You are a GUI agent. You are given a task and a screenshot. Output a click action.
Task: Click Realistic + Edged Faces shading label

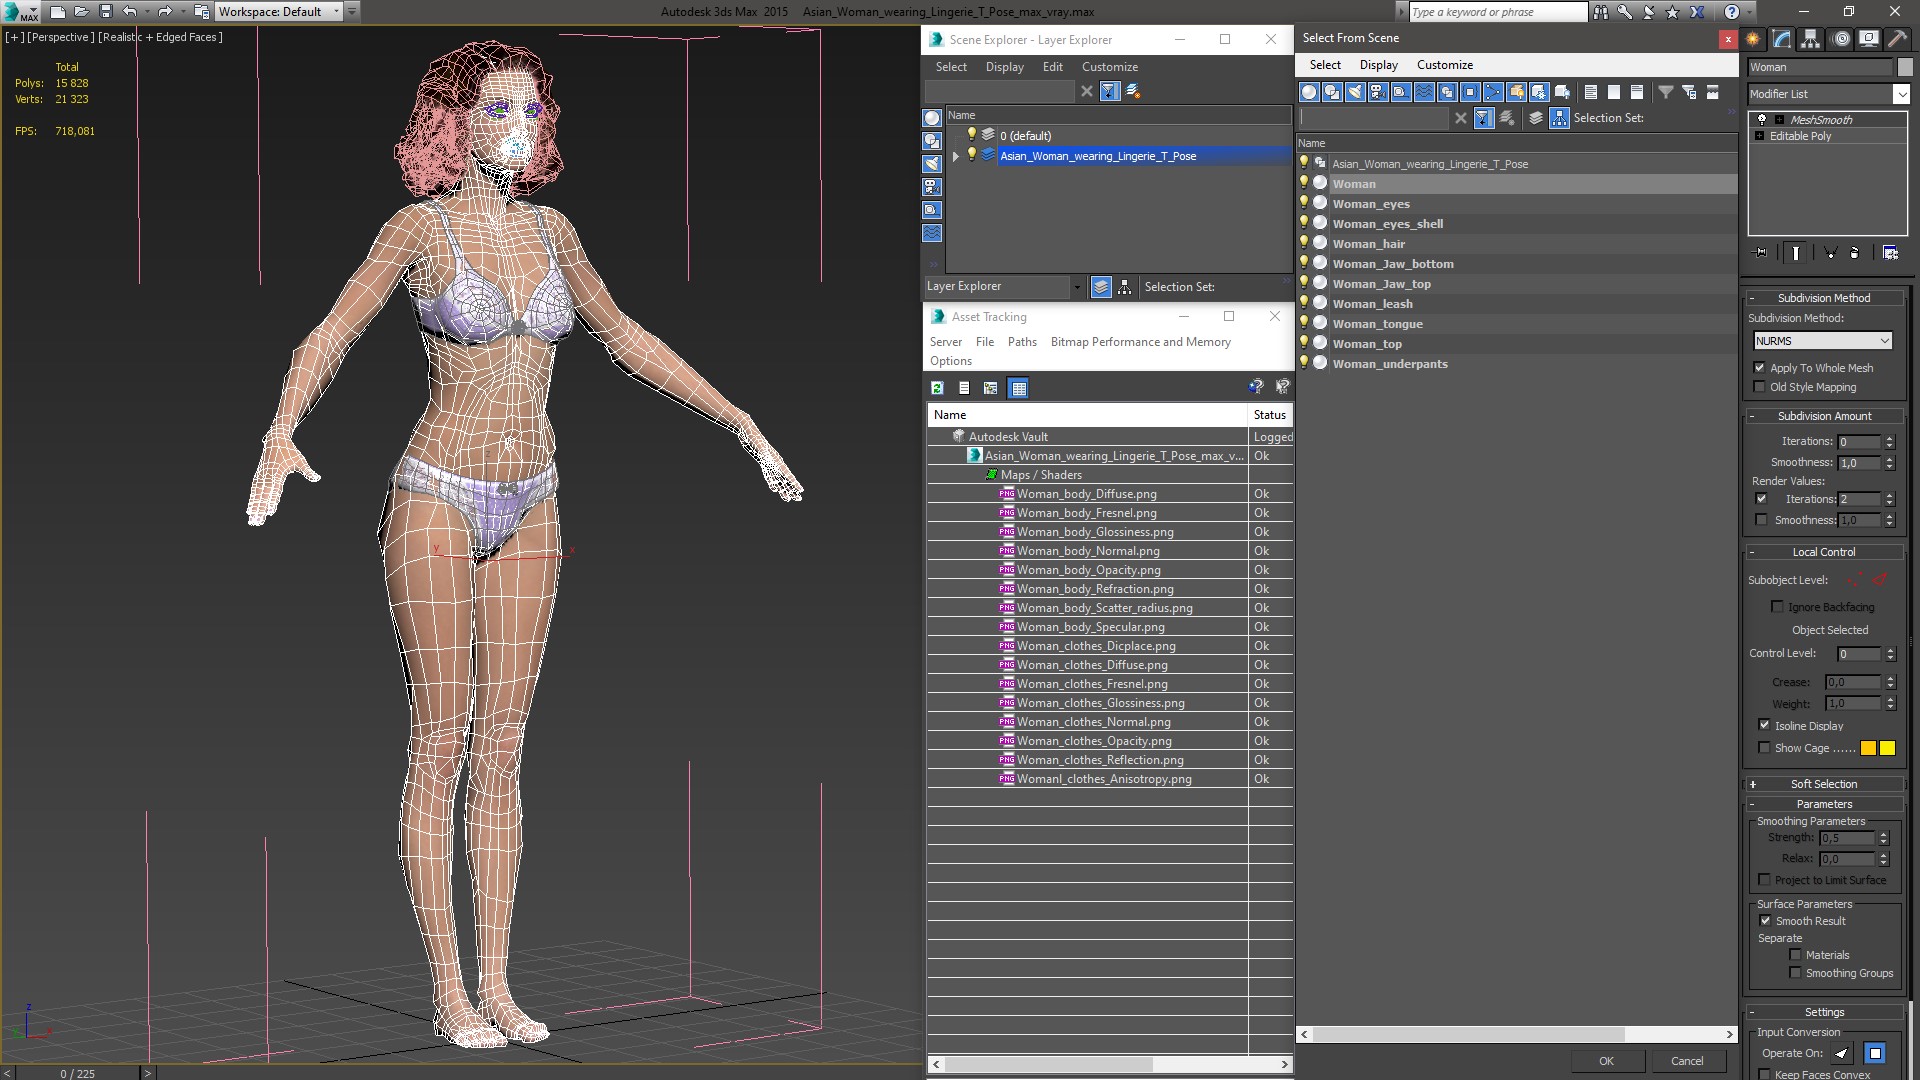pyautogui.click(x=160, y=37)
